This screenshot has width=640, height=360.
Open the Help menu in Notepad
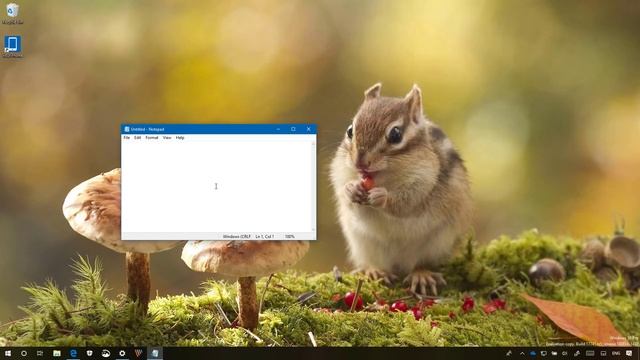click(180, 138)
